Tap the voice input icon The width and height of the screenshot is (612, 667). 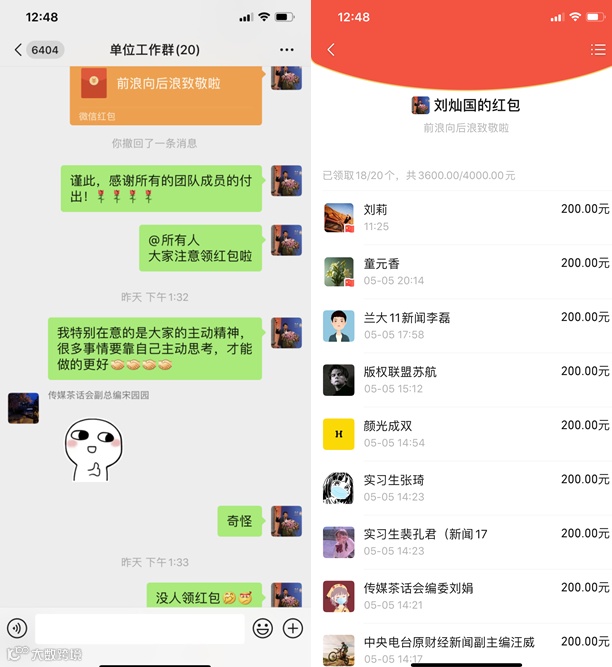coord(17,628)
